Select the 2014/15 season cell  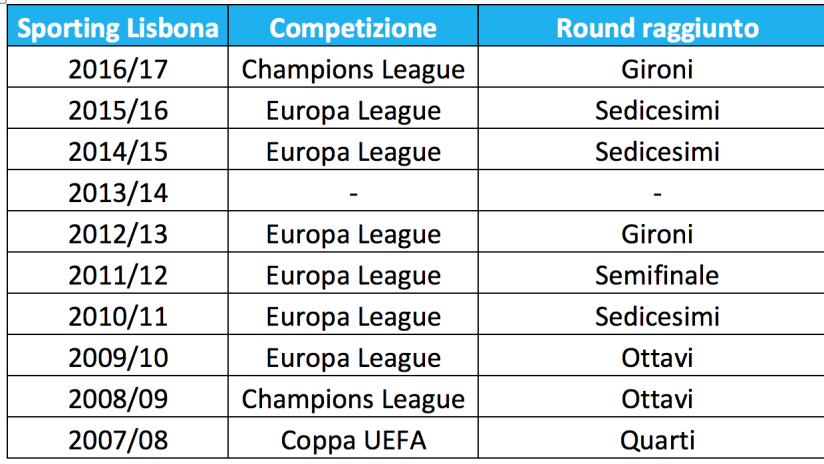point(118,149)
